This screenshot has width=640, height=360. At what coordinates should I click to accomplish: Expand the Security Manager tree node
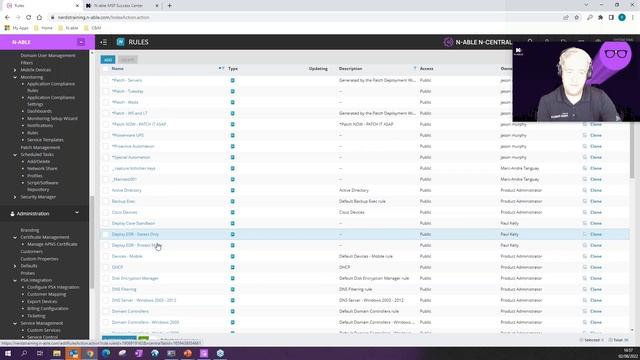(15, 197)
